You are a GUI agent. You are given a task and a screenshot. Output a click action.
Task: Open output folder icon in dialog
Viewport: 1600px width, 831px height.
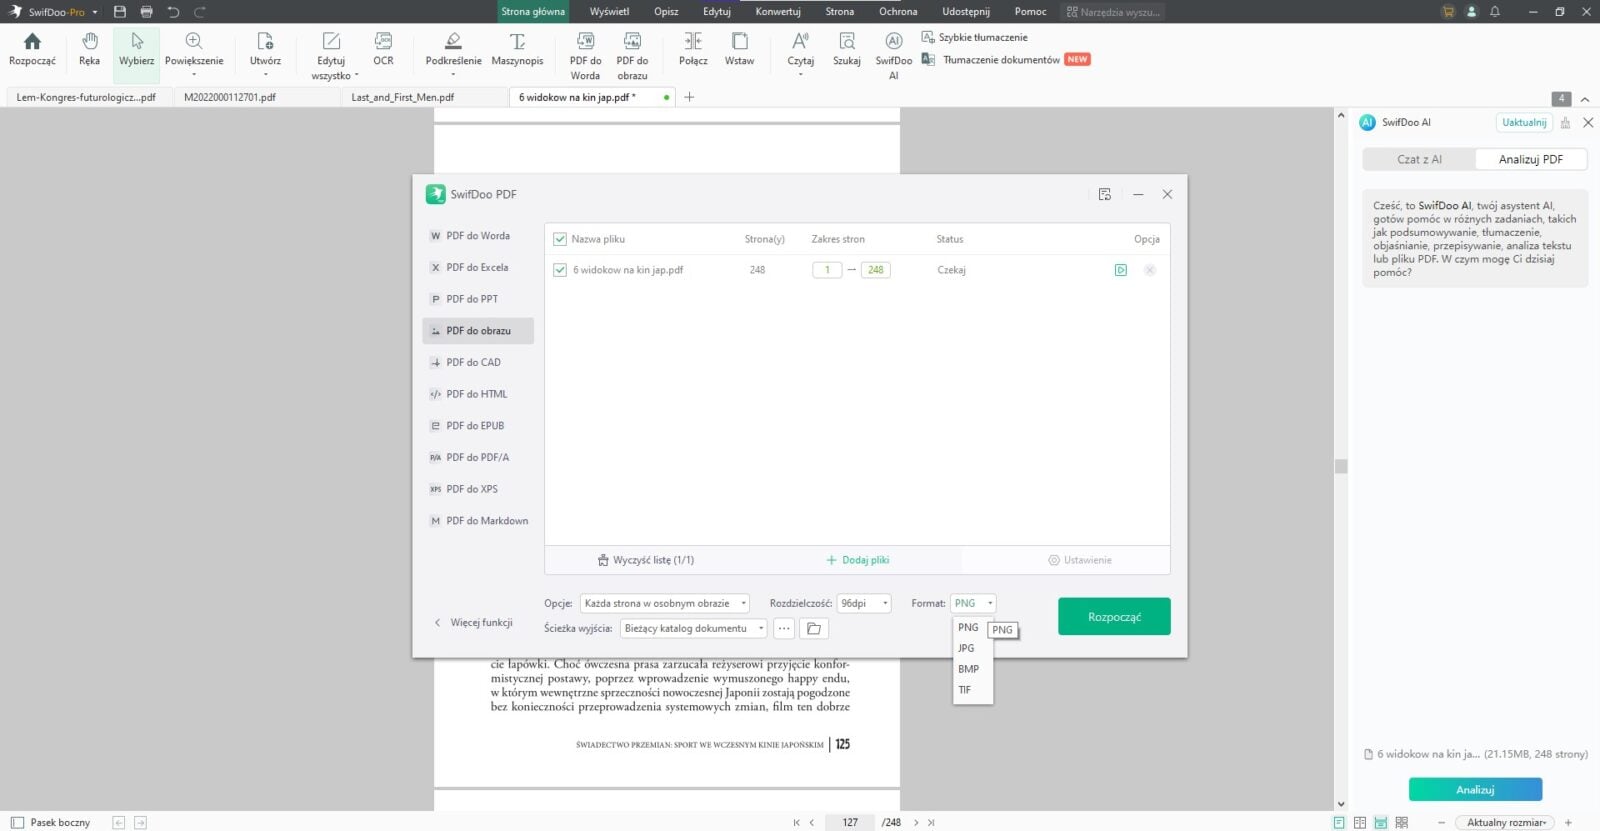pos(814,629)
